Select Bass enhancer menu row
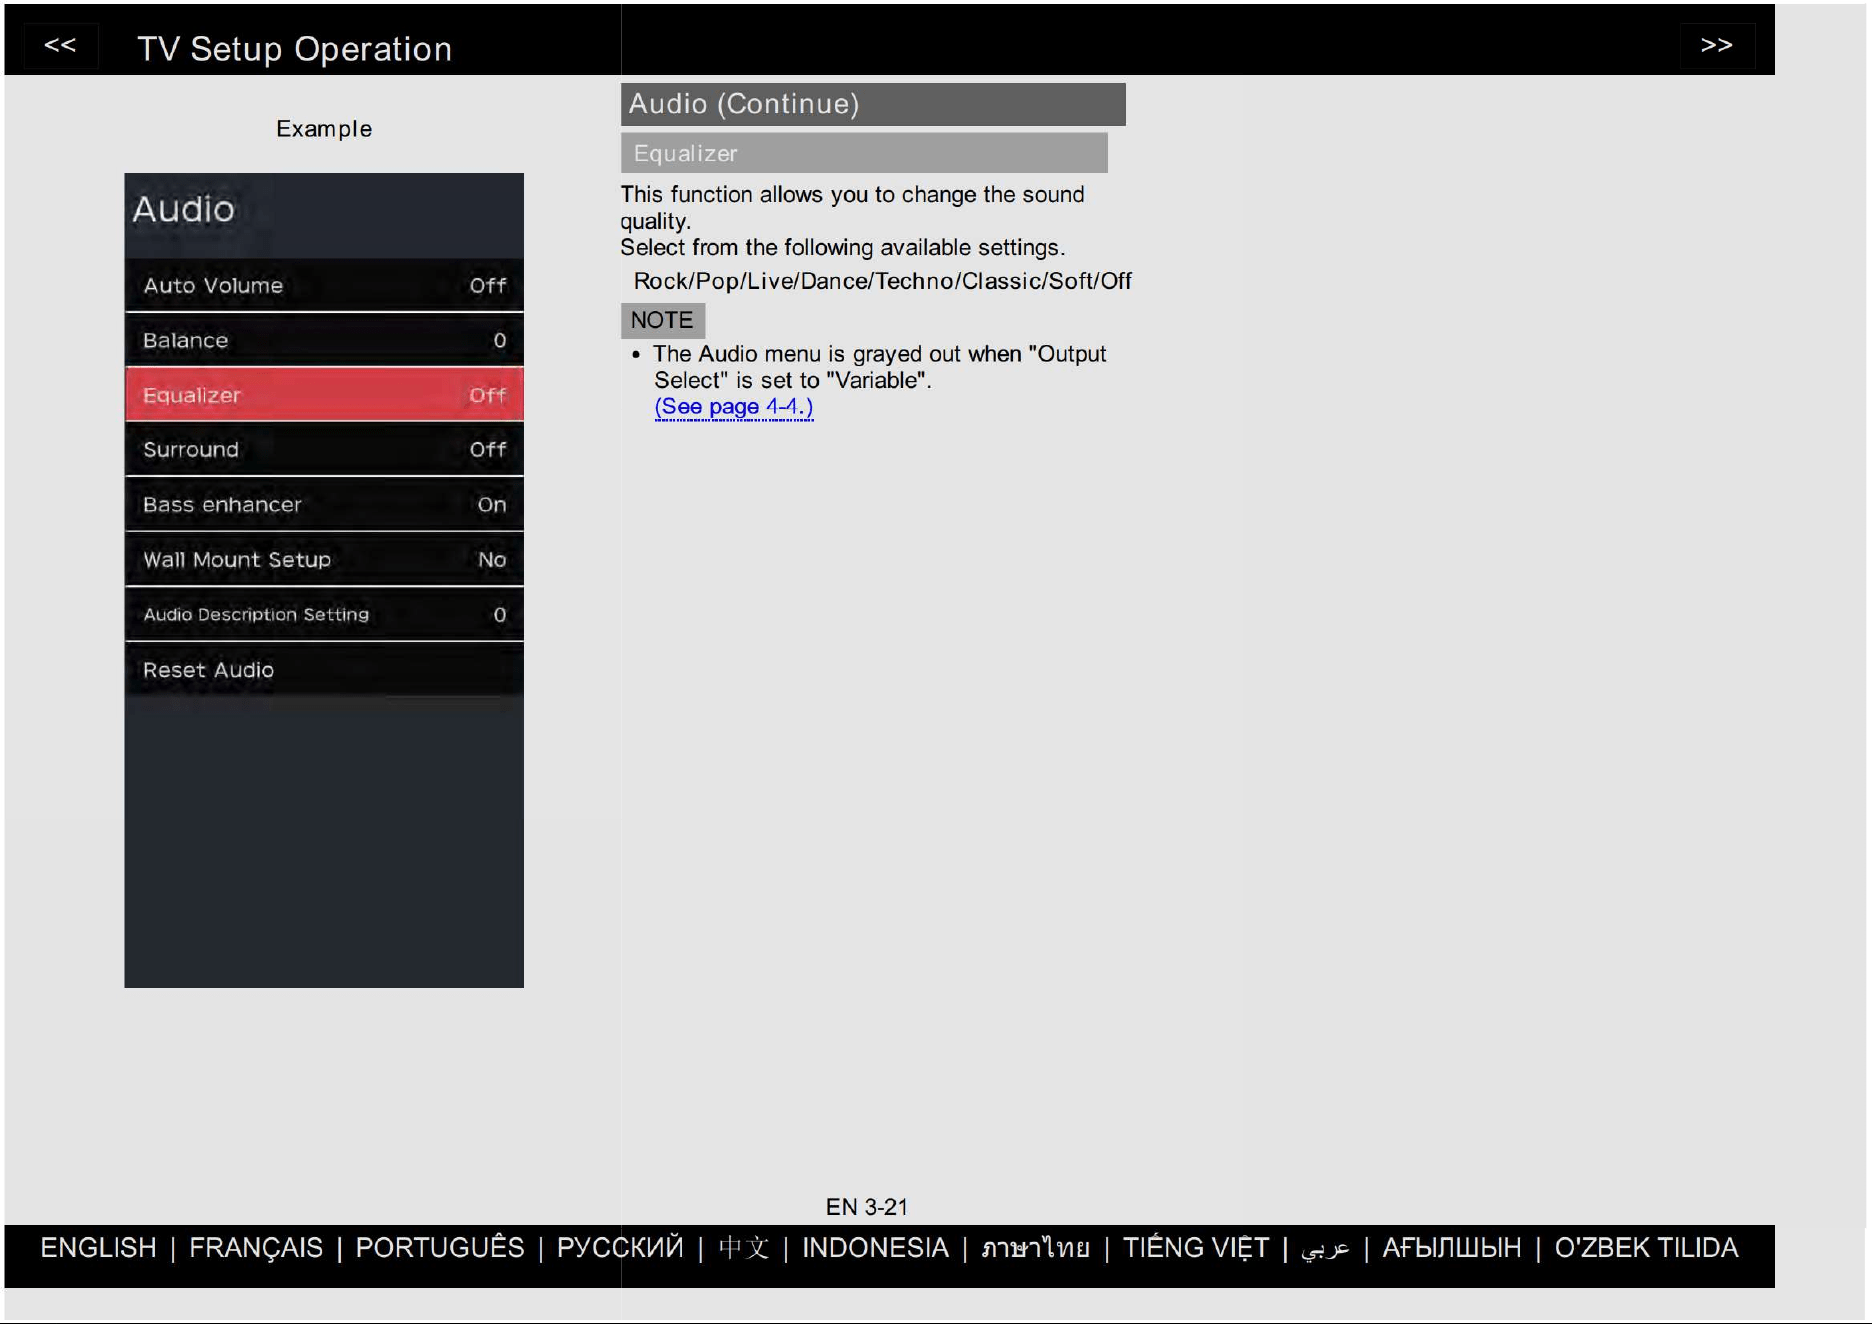The height and width of the screenshot is (1324, 1872). click(x=324, y=504)
